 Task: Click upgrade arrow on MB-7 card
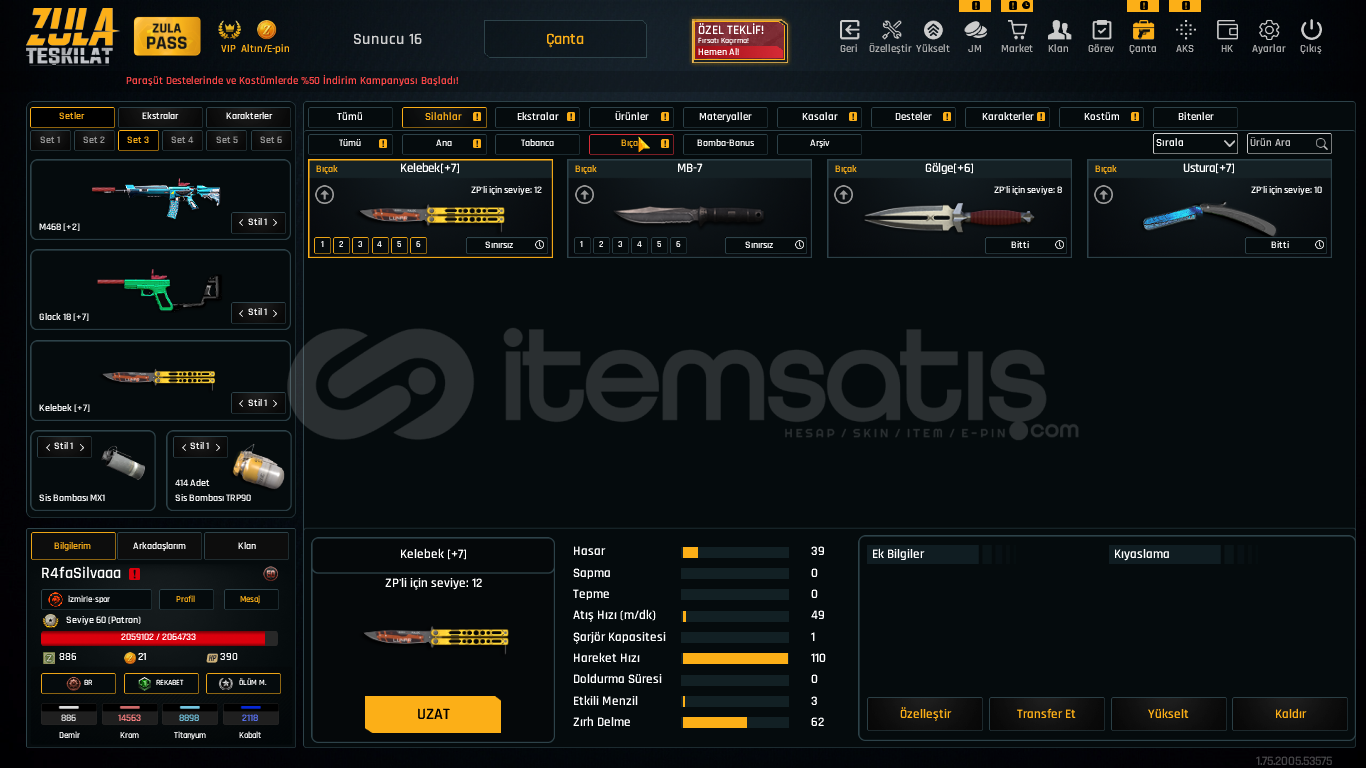pos(584,195)
